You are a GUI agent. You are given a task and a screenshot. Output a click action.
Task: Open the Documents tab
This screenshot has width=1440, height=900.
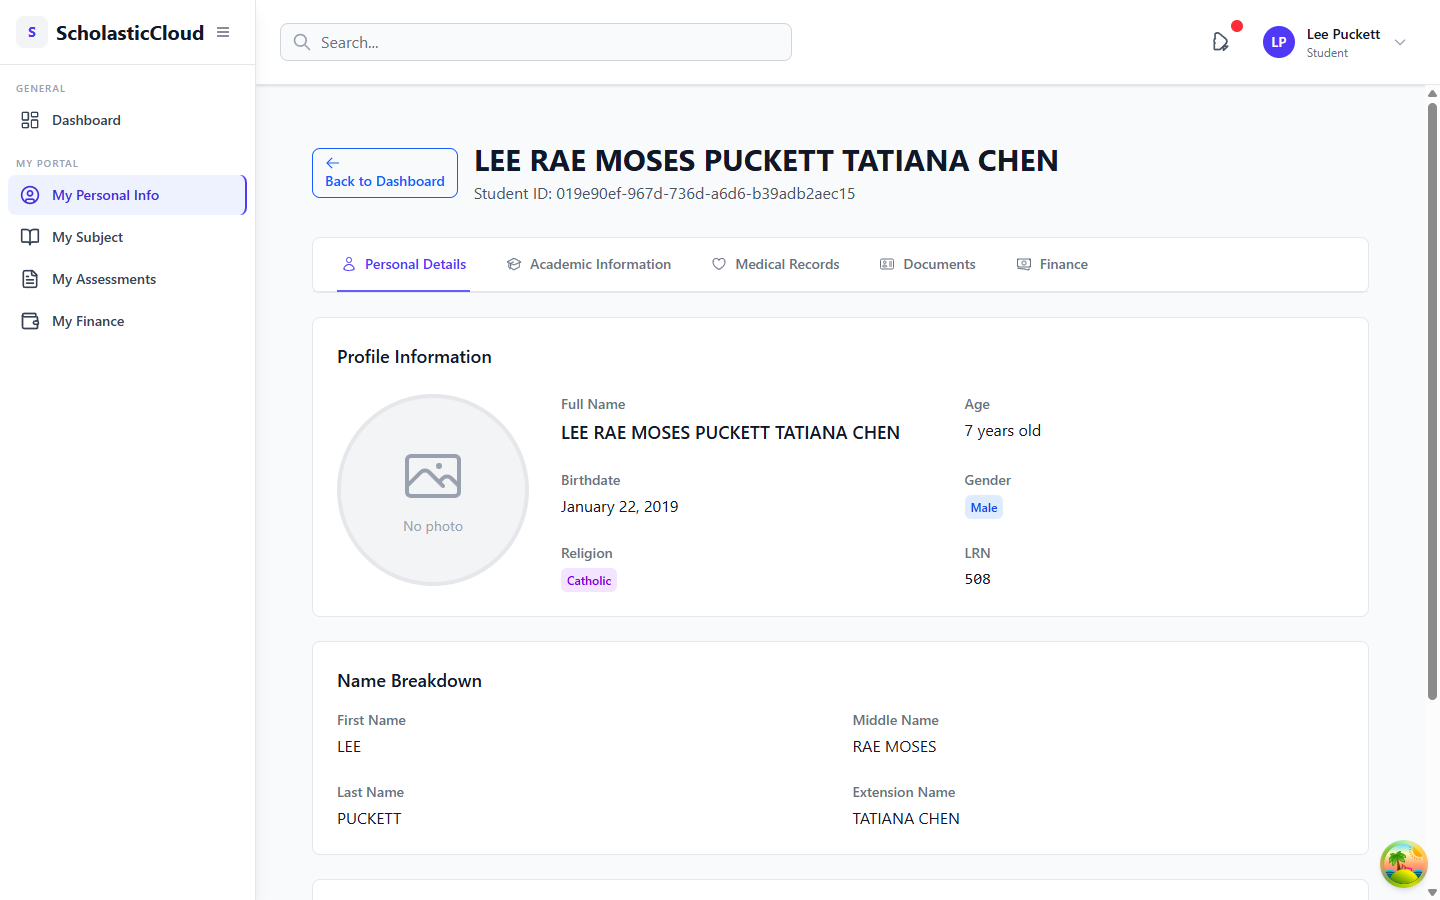(927, 264)
